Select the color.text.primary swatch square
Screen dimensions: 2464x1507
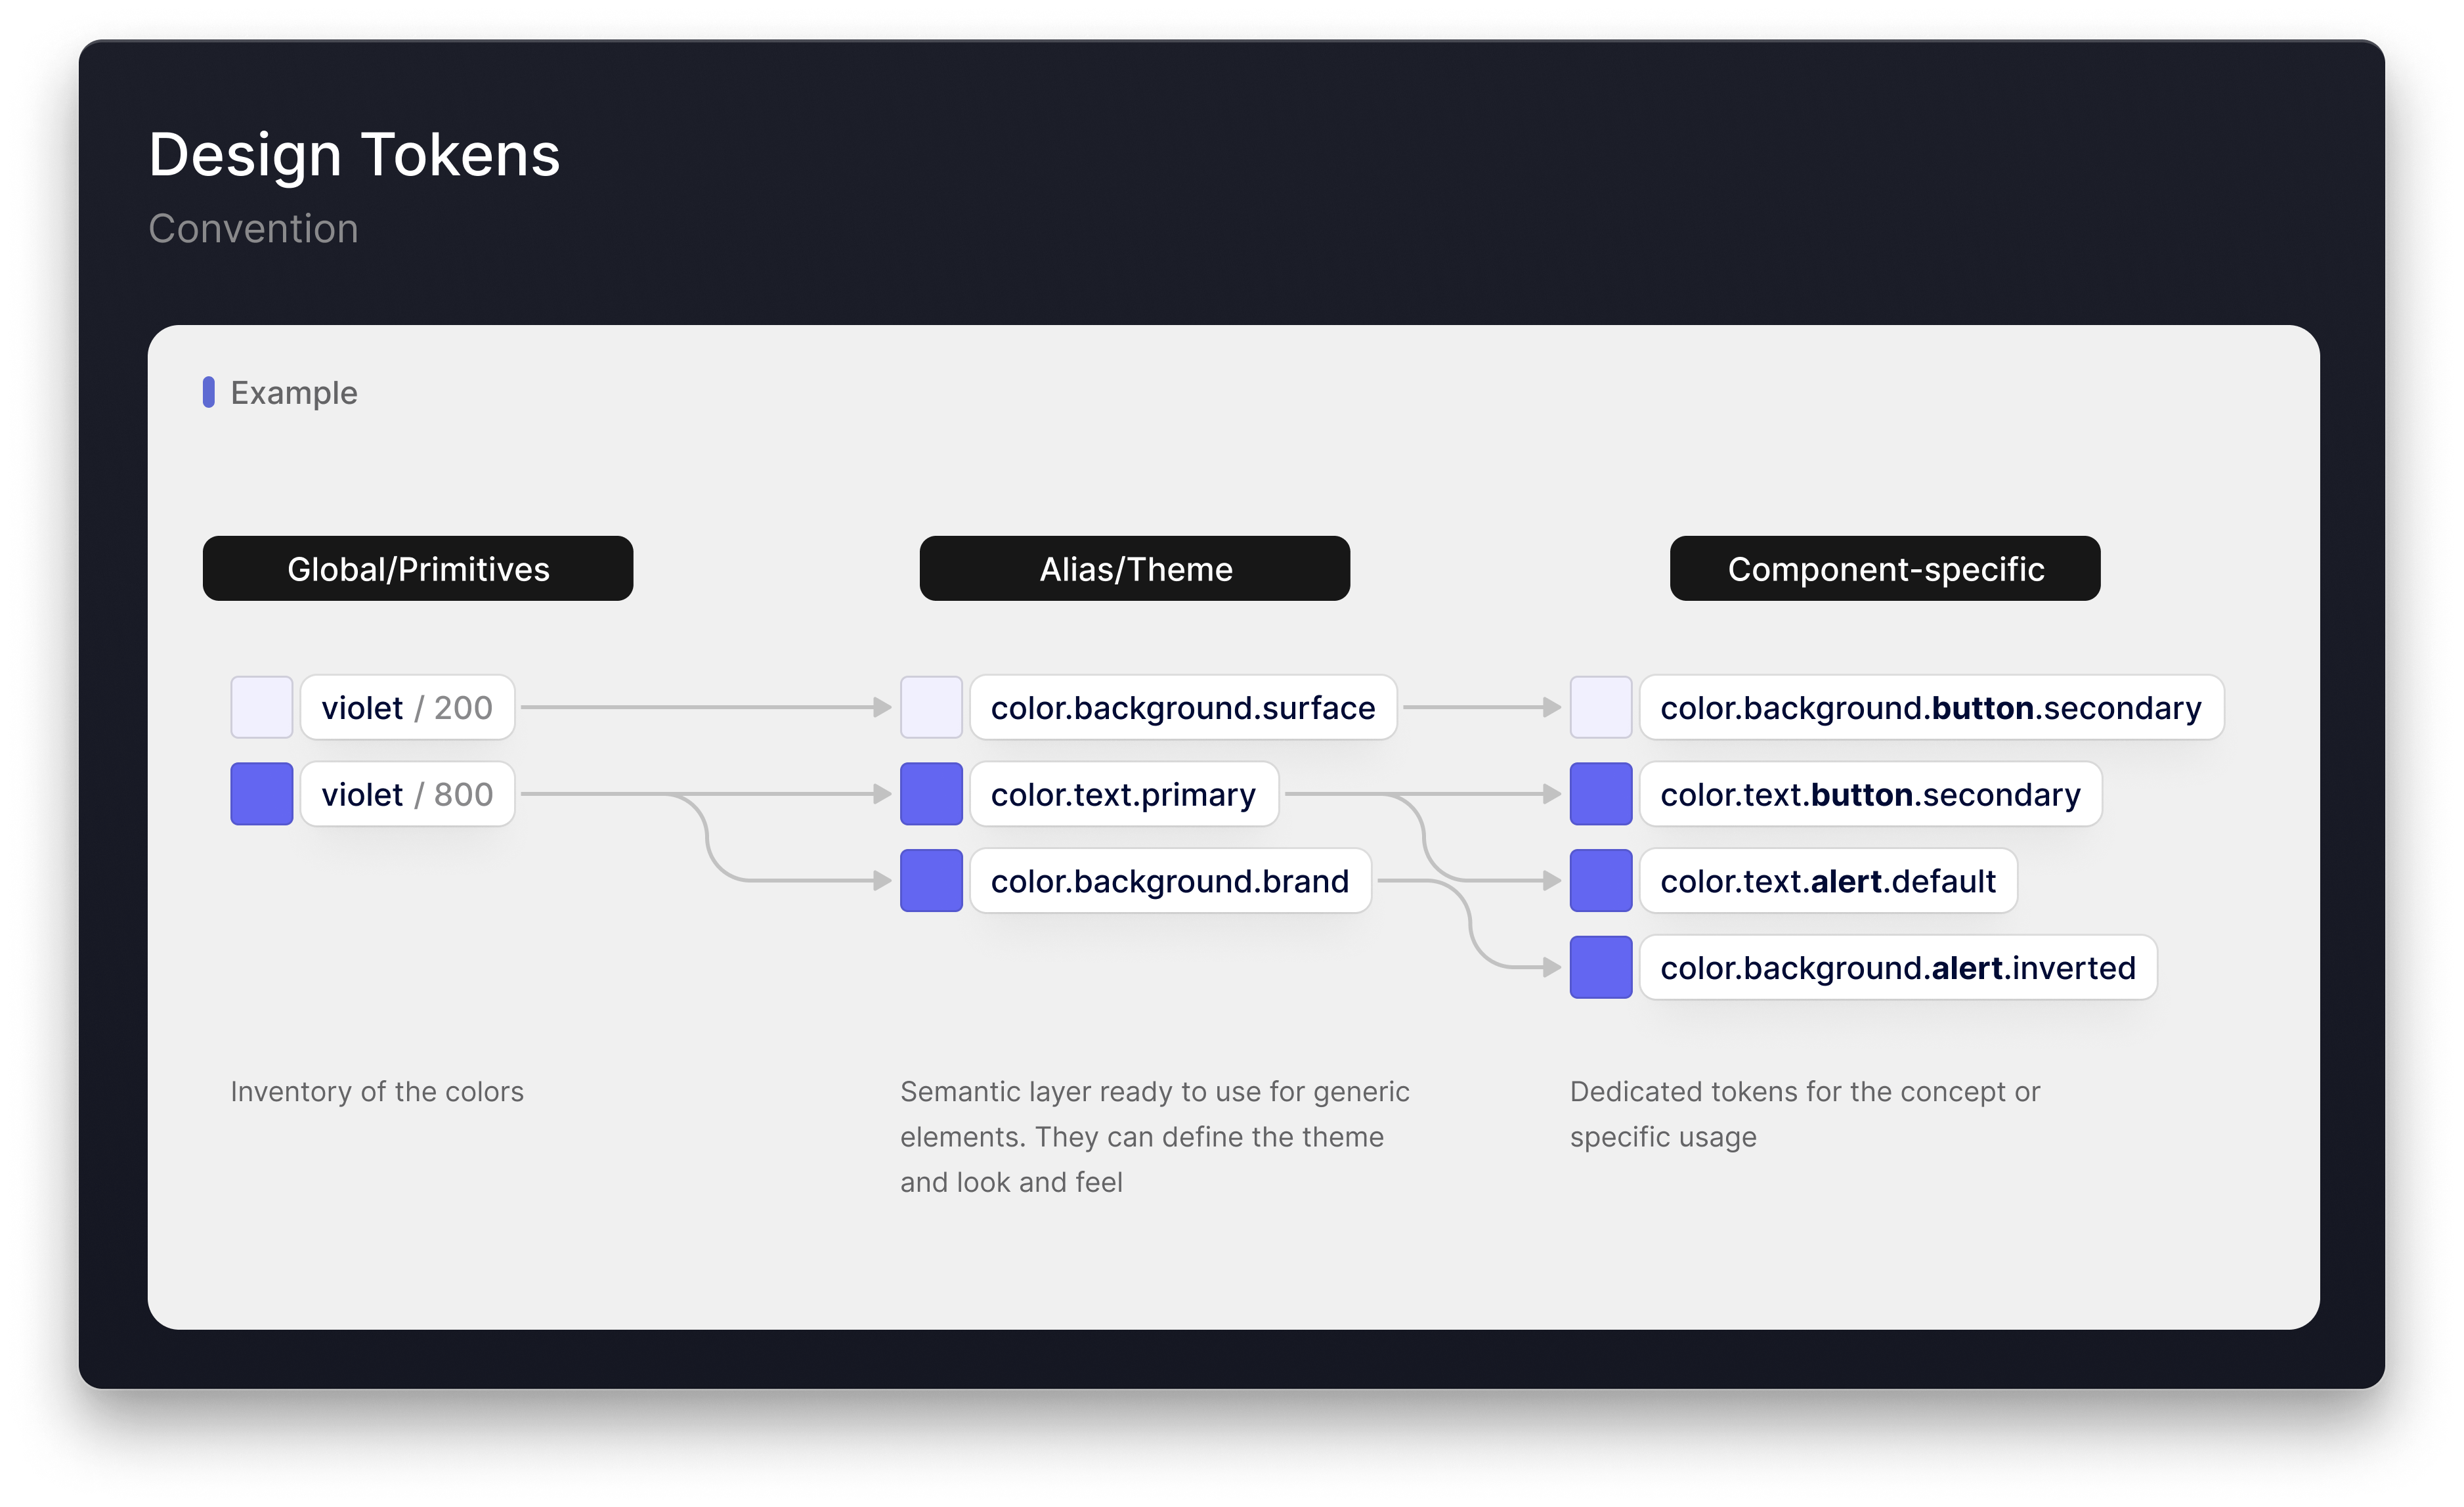click(x=931, y=794)
